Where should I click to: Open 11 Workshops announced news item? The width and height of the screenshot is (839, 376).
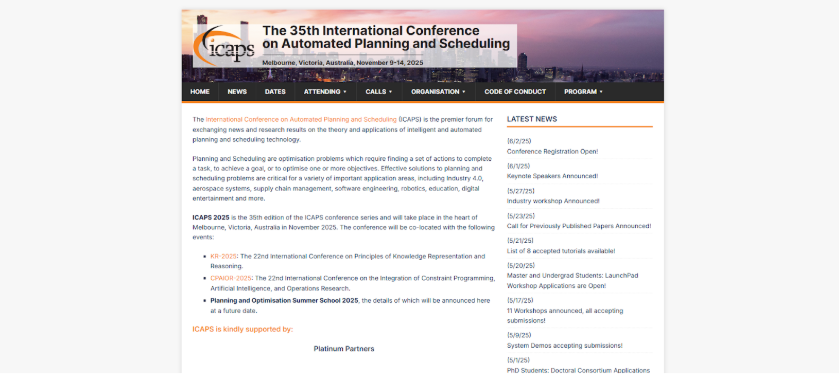coord(565,316)
